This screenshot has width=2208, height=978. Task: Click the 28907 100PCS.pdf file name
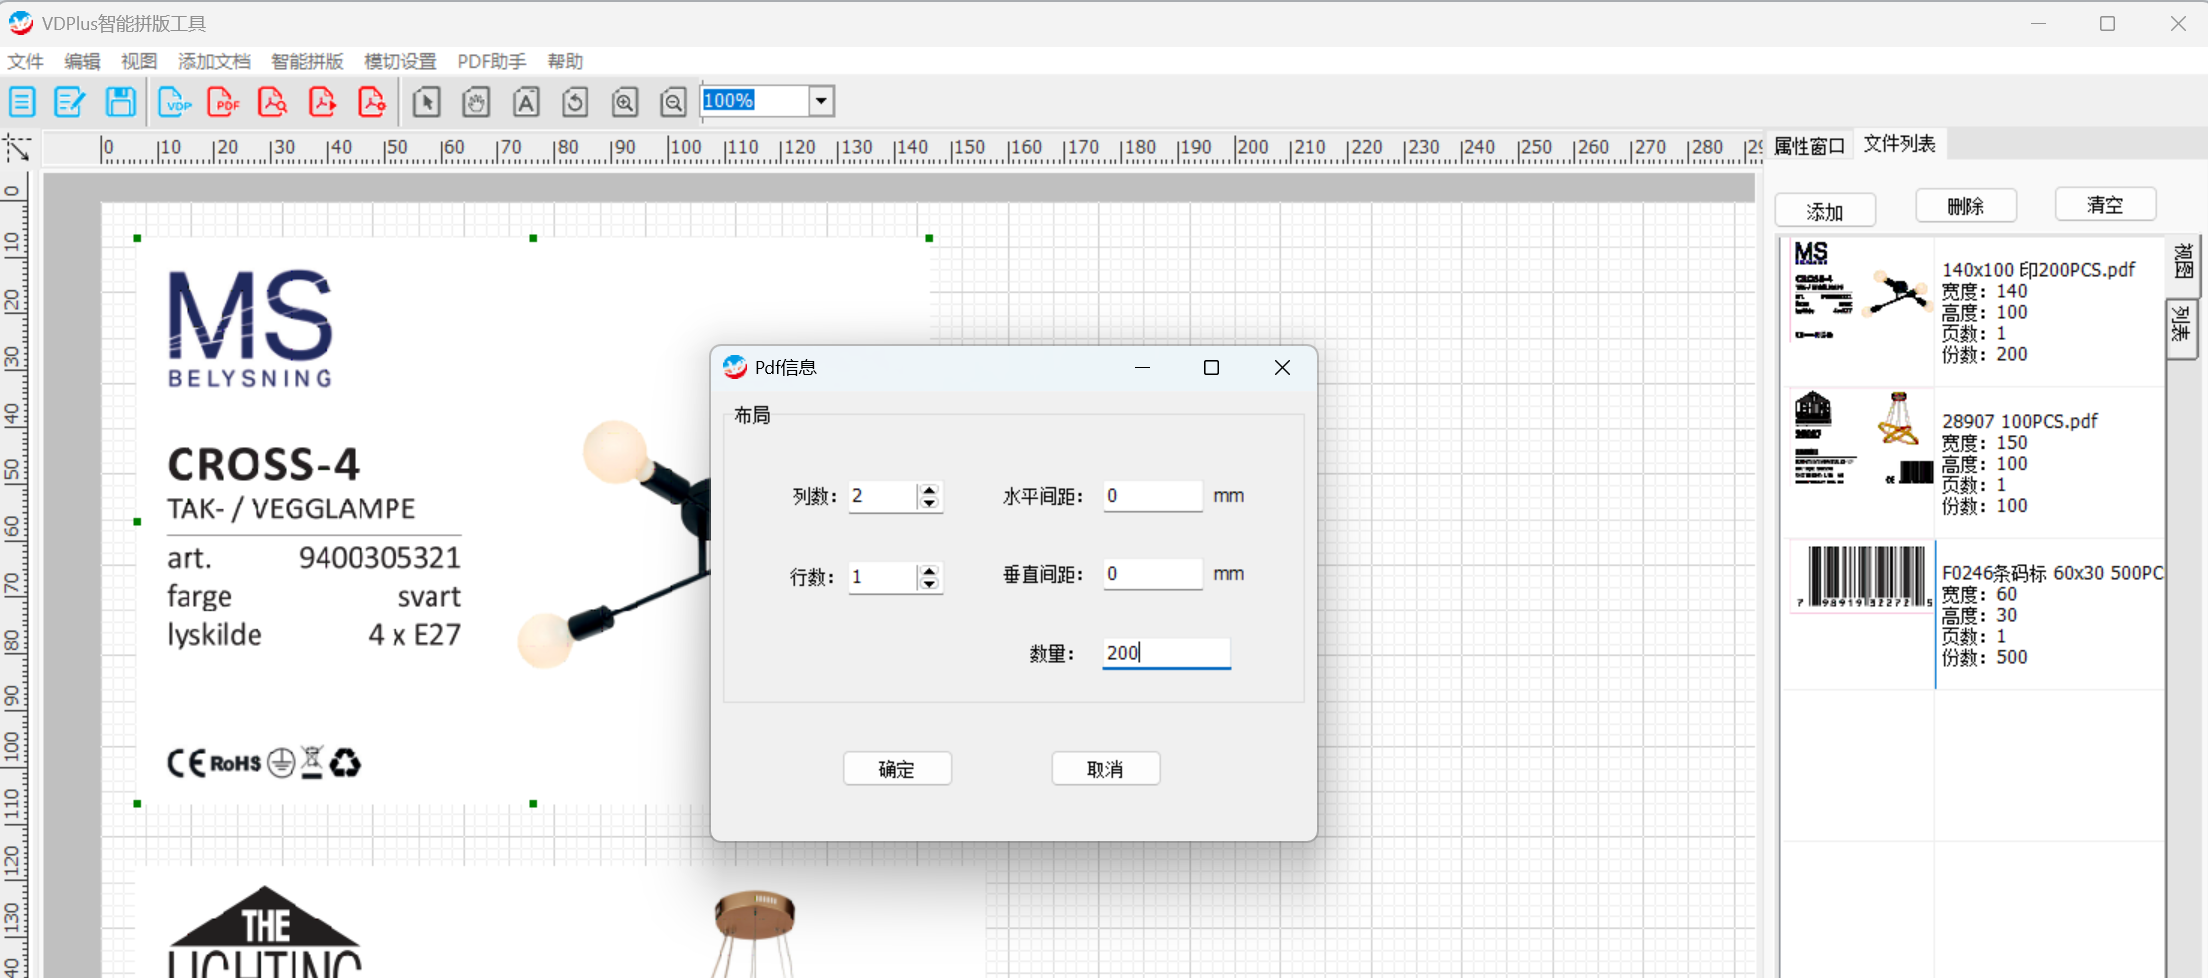tap(2019, 421)
